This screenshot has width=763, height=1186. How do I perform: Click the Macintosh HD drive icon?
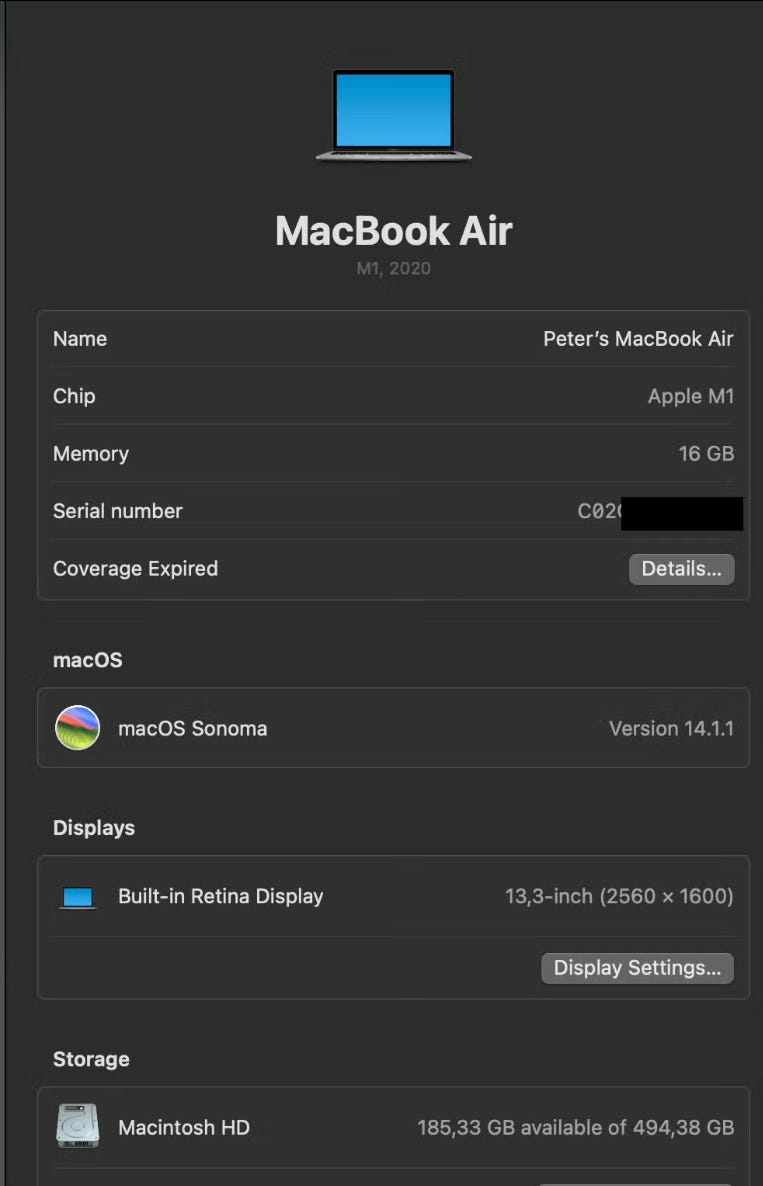(x=77, y=1126)
